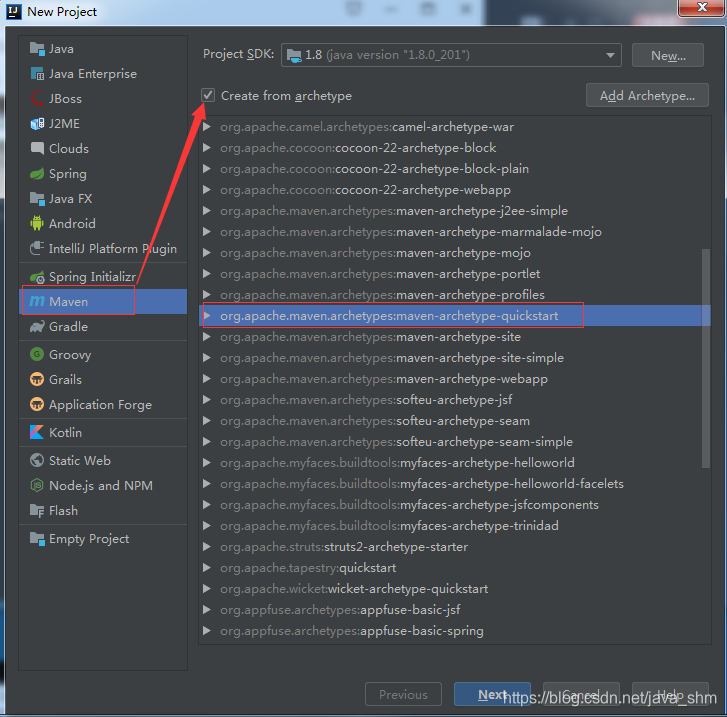Click the Spring leaf icon

37,174
